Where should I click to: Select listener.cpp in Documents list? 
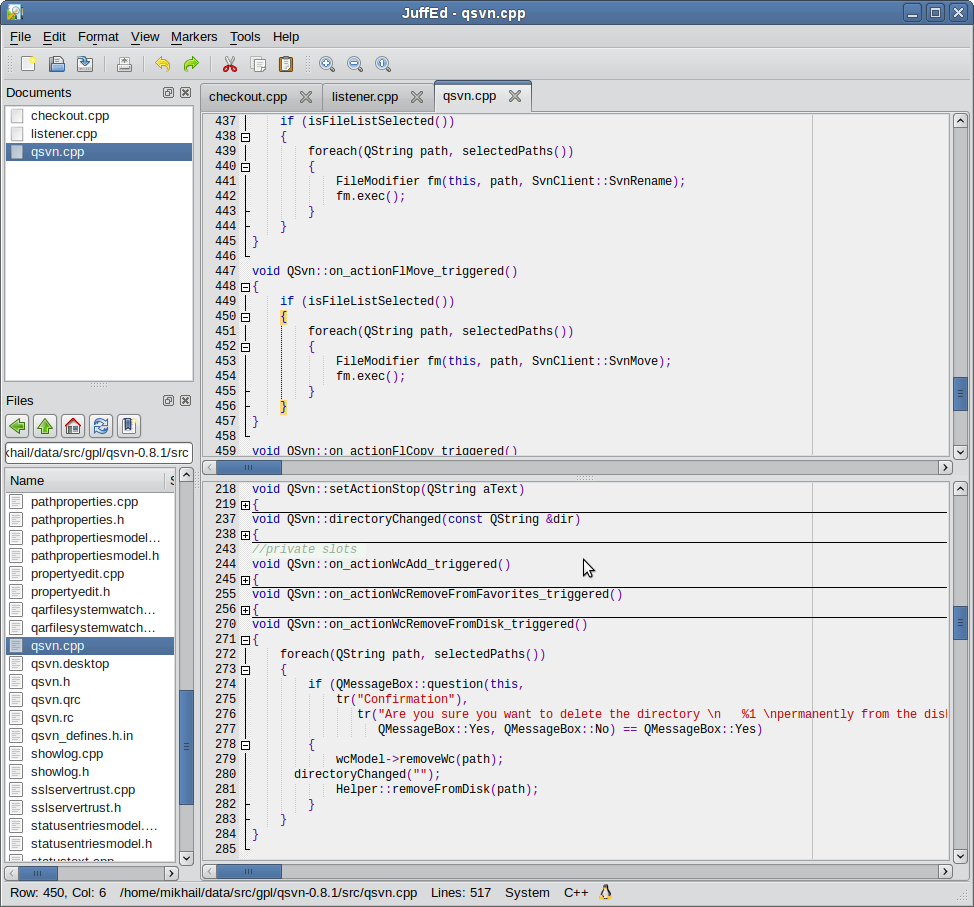coord(99,134)
